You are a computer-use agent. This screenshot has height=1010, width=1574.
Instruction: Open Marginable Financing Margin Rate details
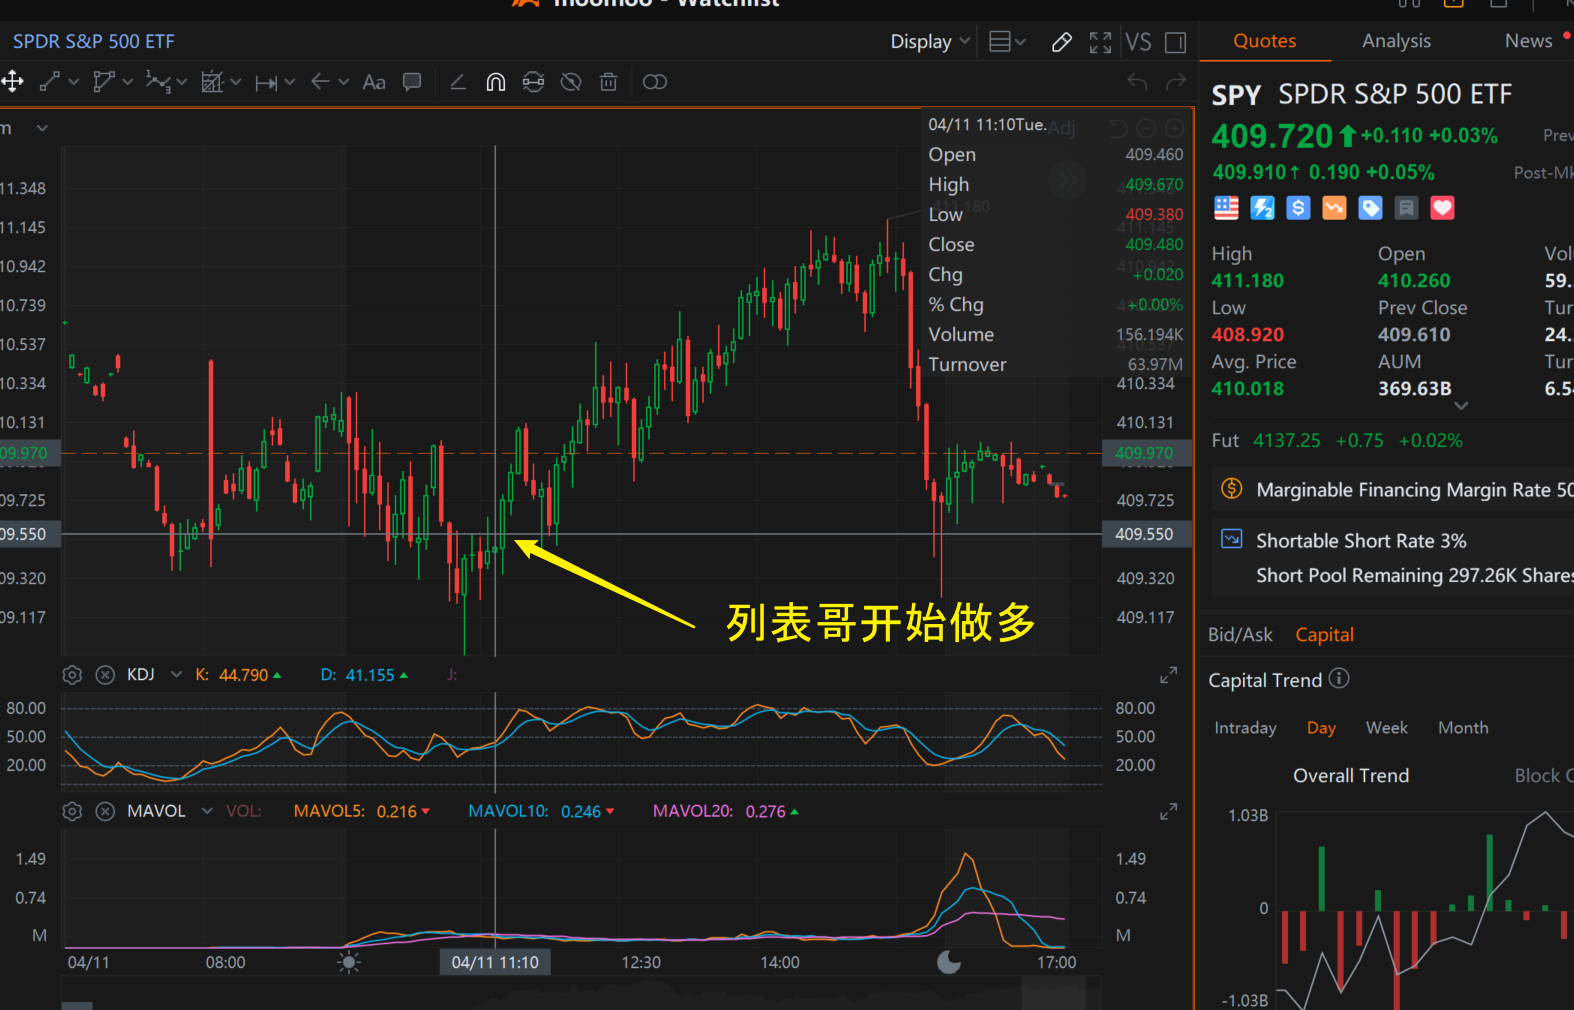[1392, 490]
